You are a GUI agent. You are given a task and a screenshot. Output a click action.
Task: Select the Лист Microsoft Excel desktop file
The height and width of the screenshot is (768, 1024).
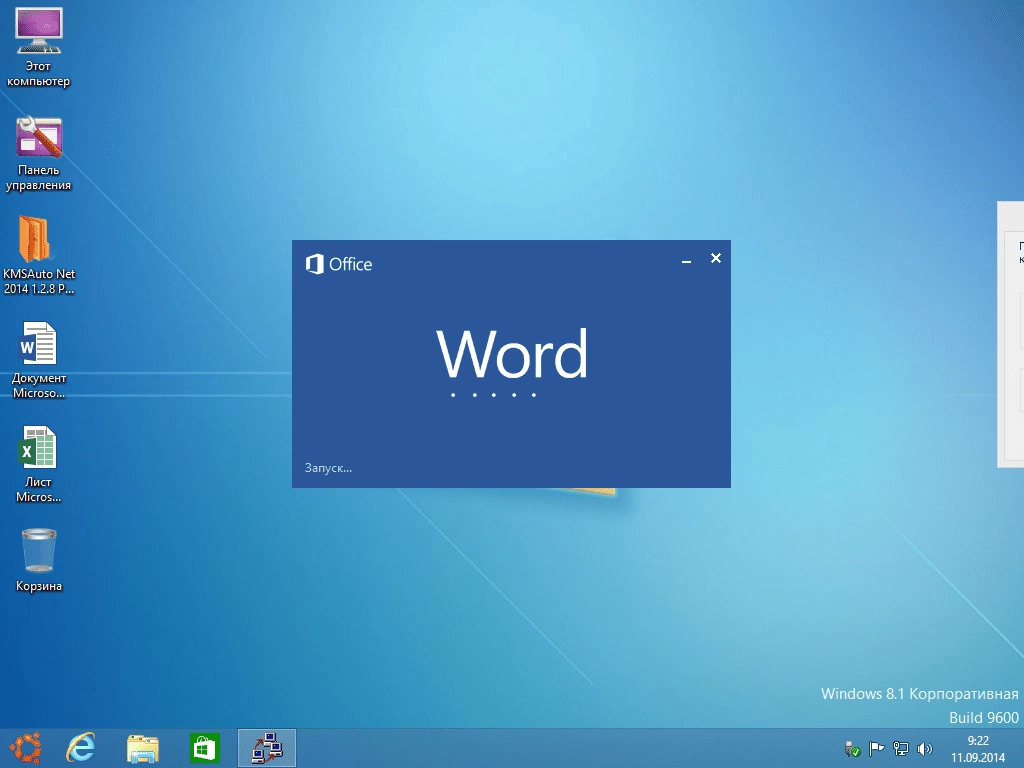(x=39, y=464)
